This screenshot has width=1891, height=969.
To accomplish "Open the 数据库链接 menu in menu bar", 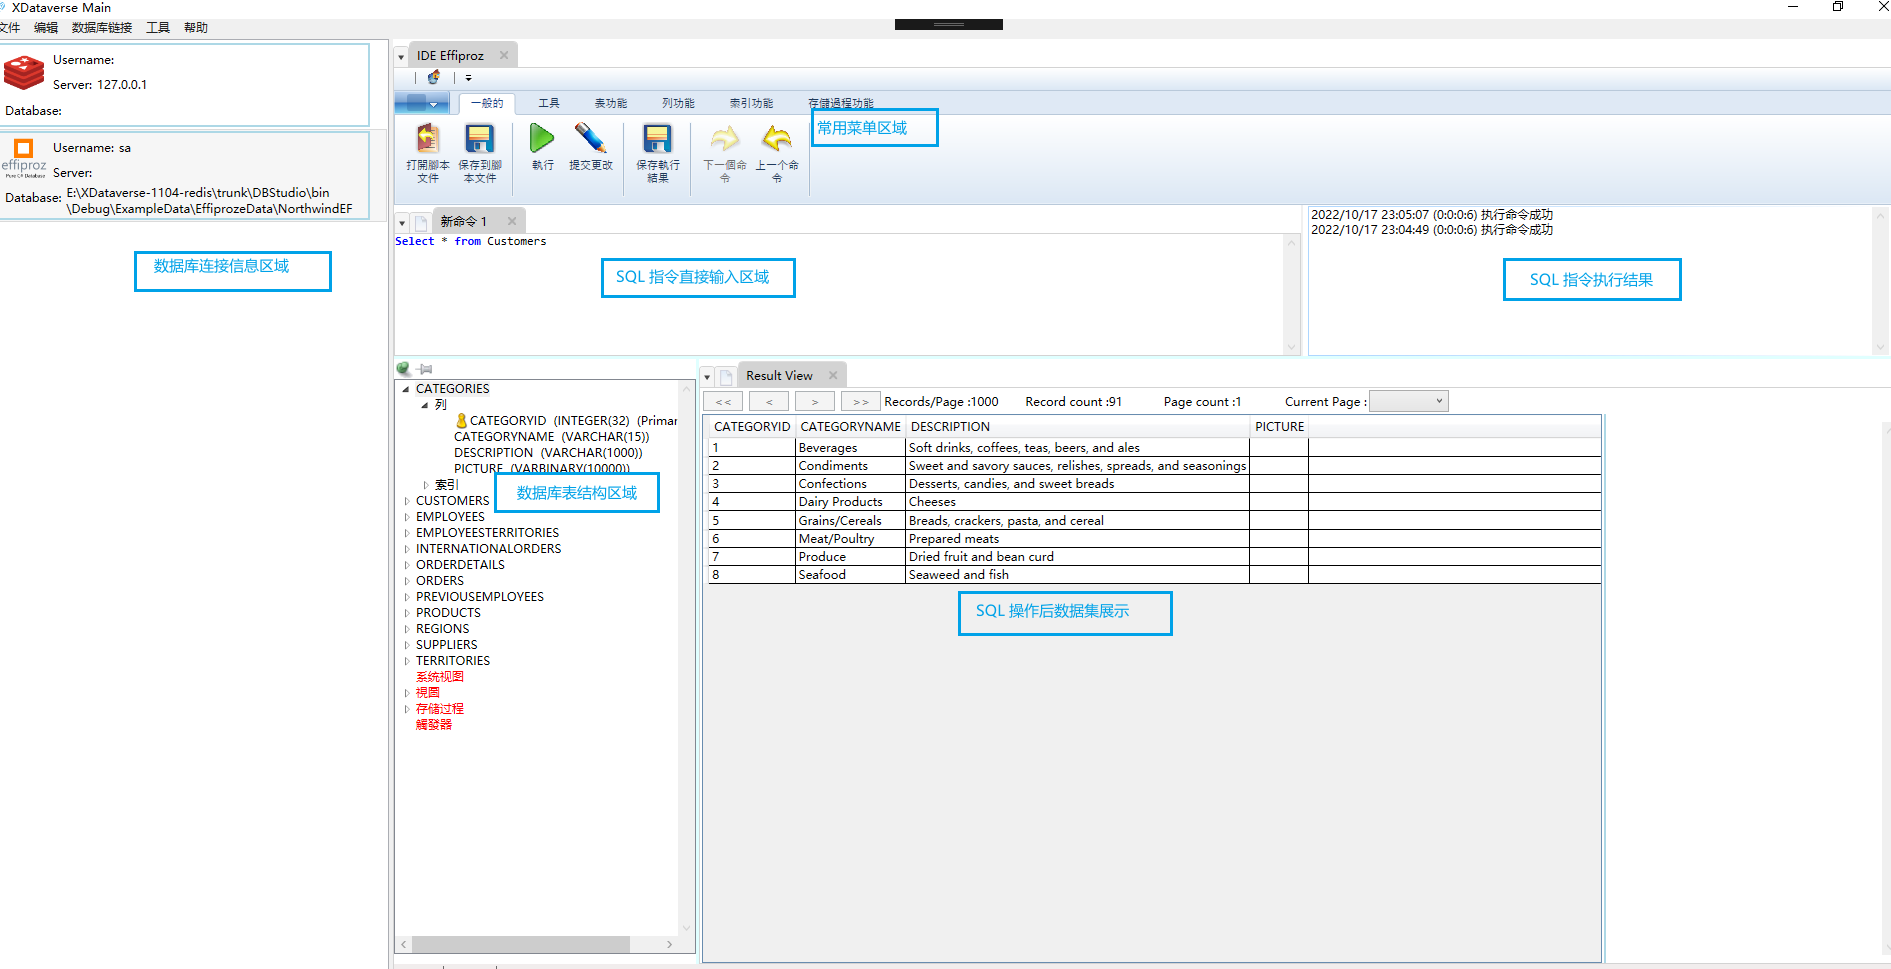I will pos(102,28).
